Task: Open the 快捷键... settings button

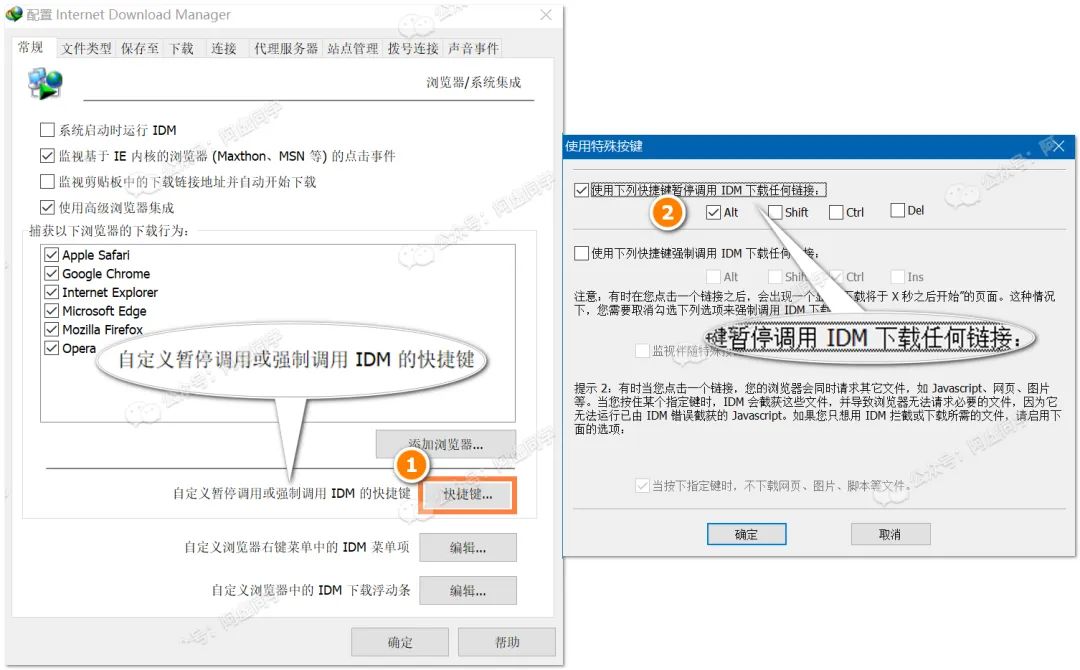Action: (x=468, y=494)
